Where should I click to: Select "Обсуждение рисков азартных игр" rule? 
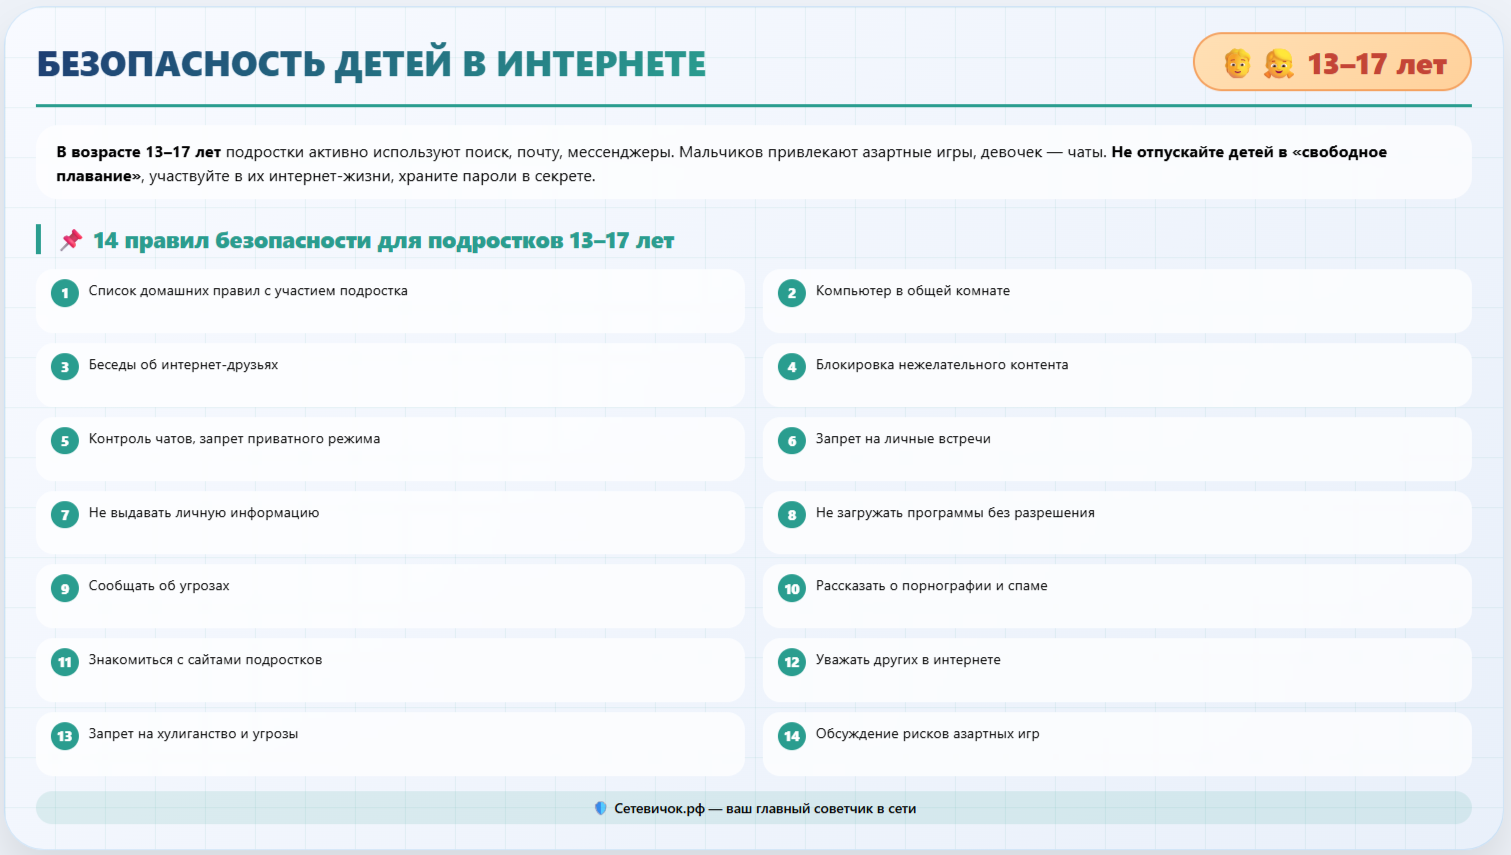1117,744
